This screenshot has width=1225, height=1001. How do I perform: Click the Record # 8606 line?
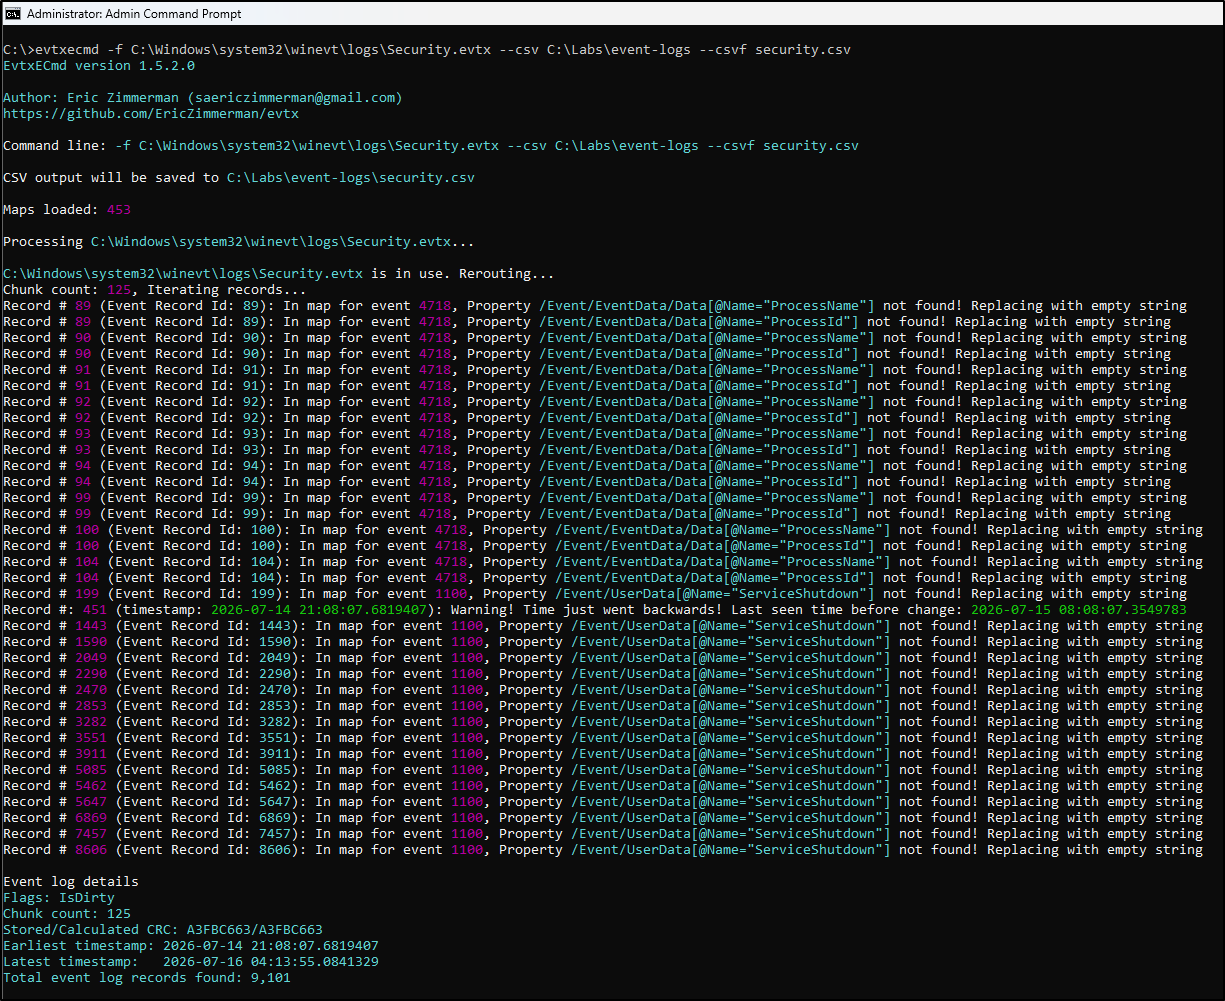tap(603, 850)
